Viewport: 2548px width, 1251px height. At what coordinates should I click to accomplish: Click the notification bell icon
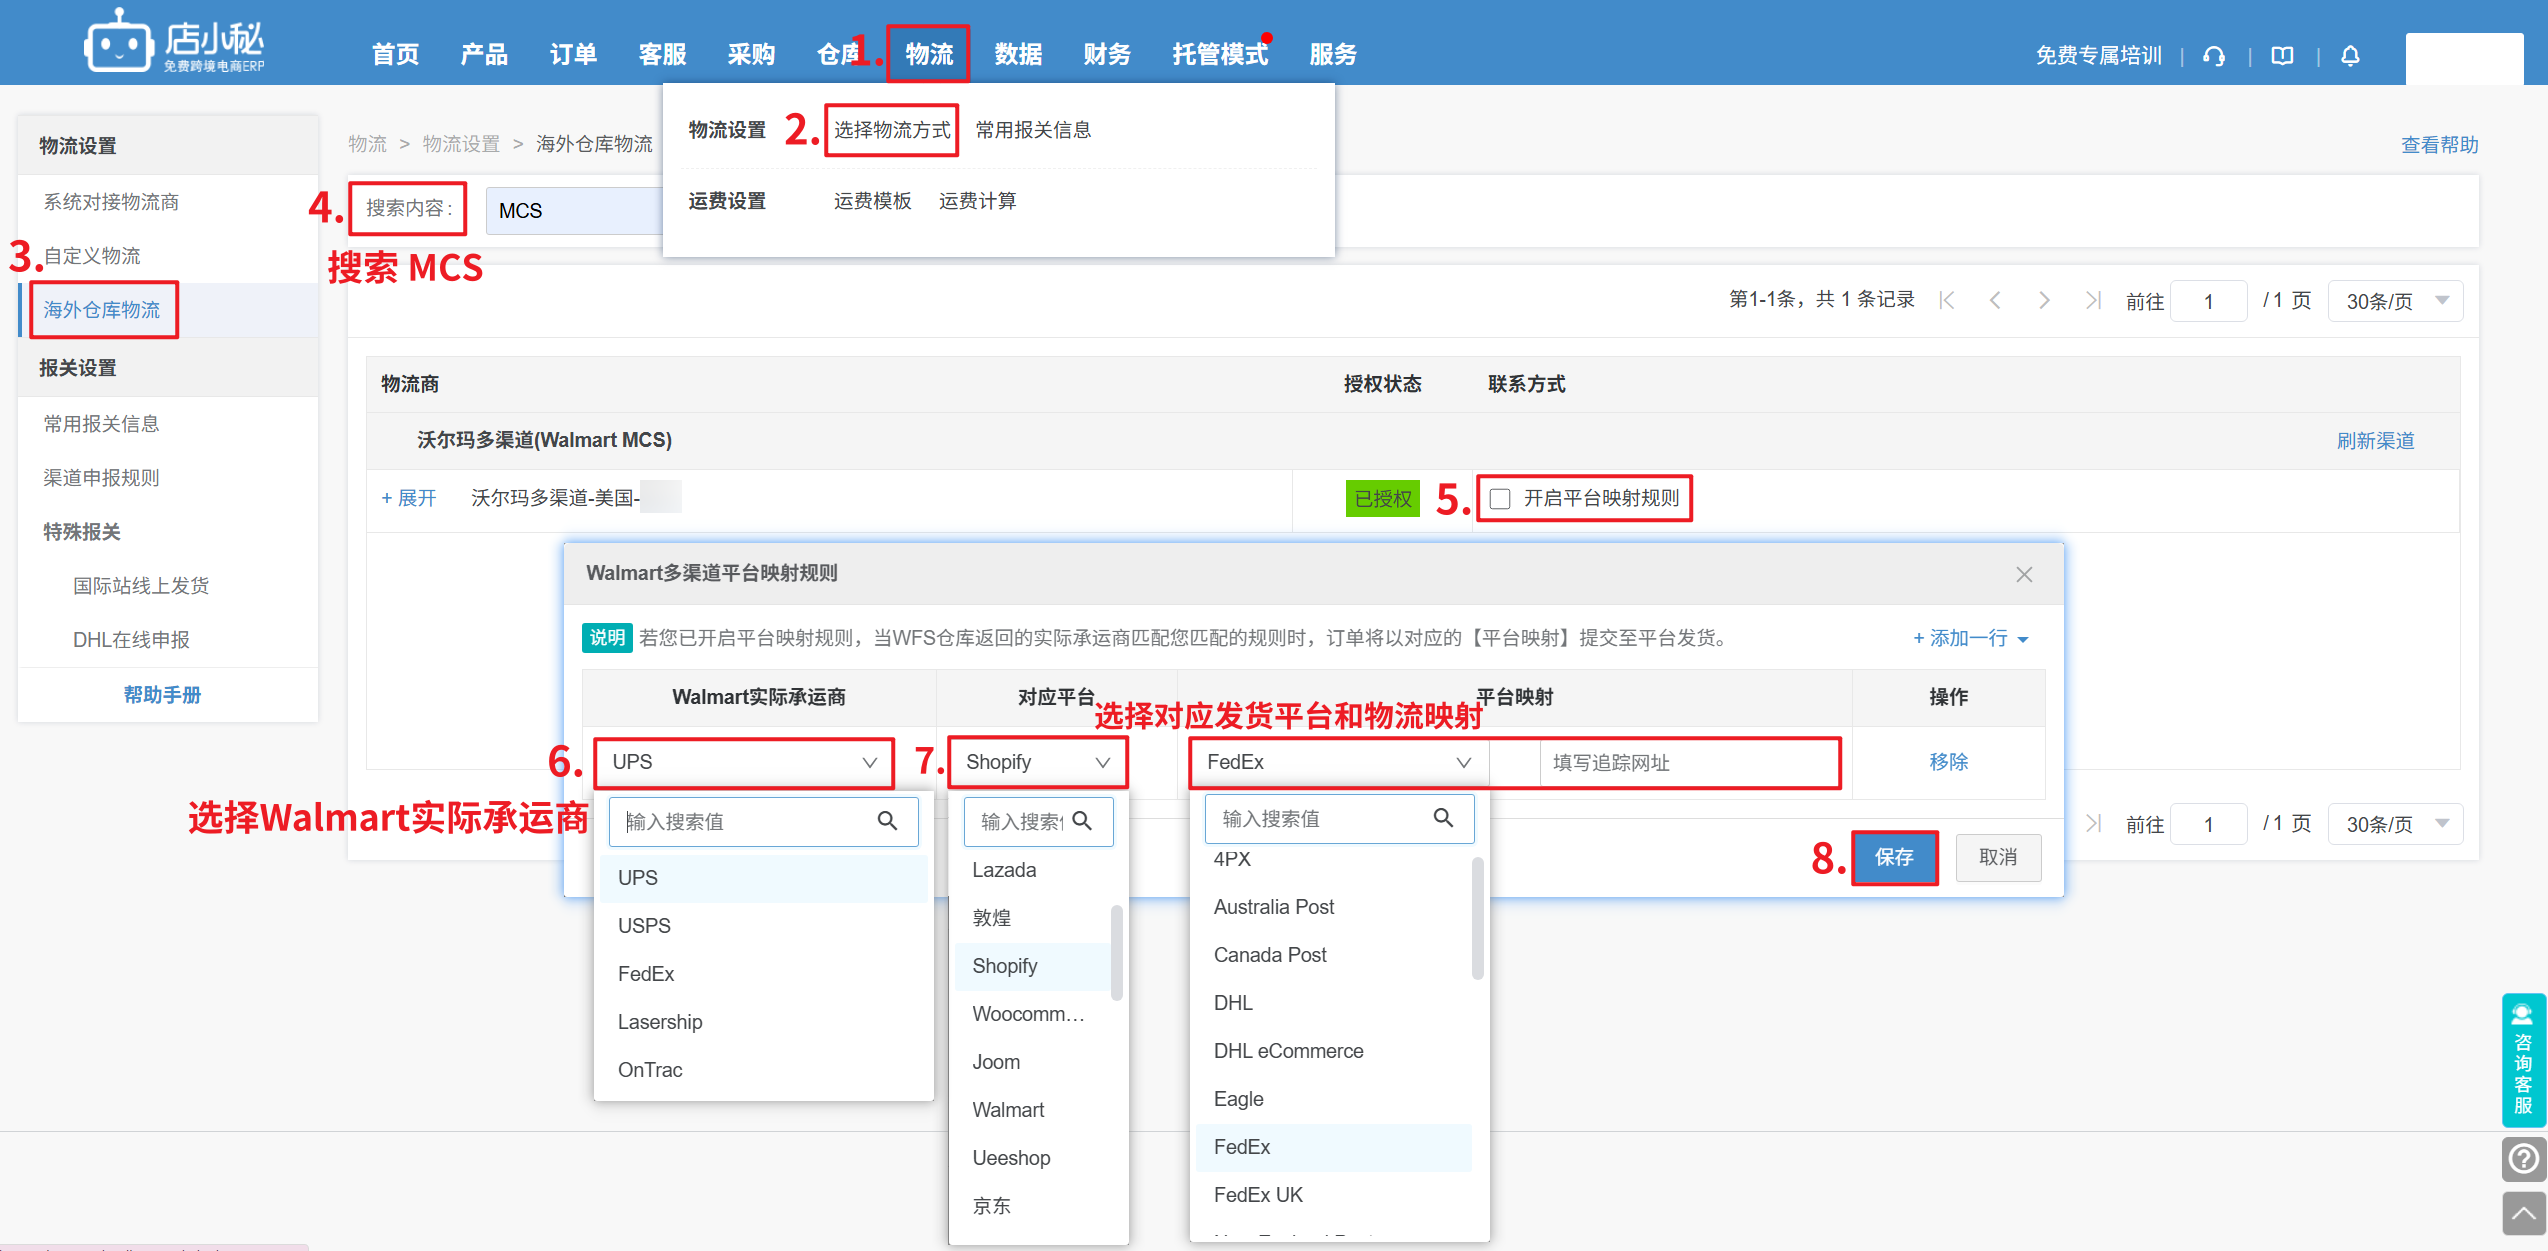[2350, 56]
